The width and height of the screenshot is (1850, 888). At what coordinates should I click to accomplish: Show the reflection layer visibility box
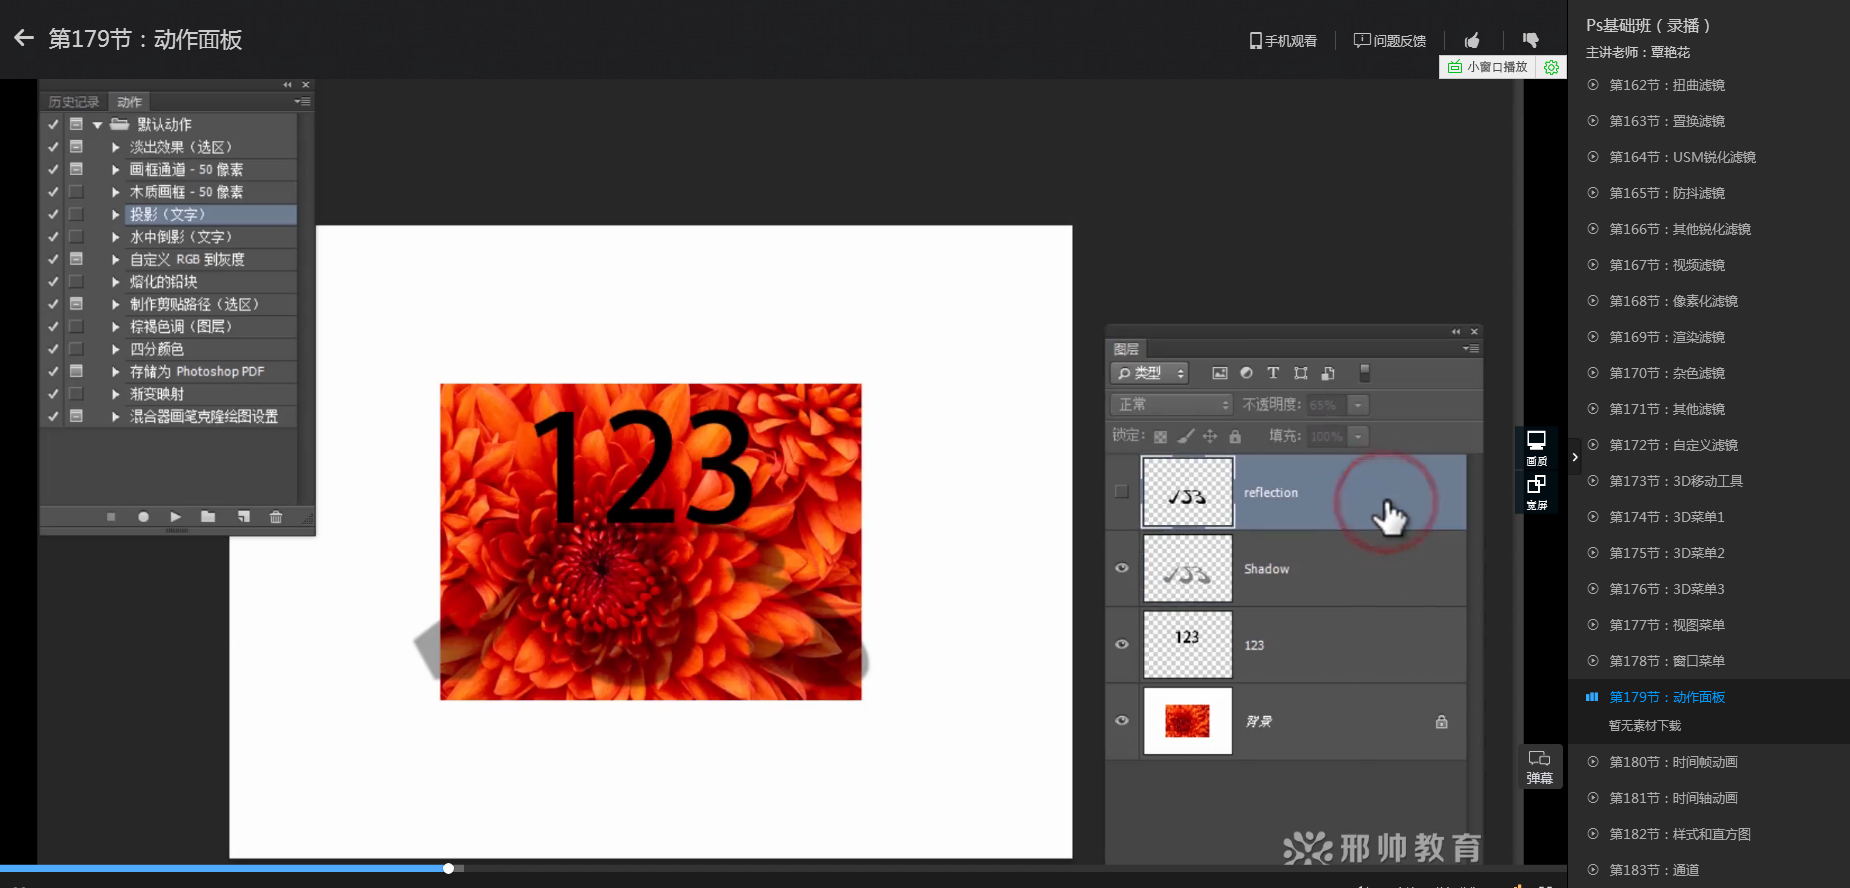[x=1121, y=492]
